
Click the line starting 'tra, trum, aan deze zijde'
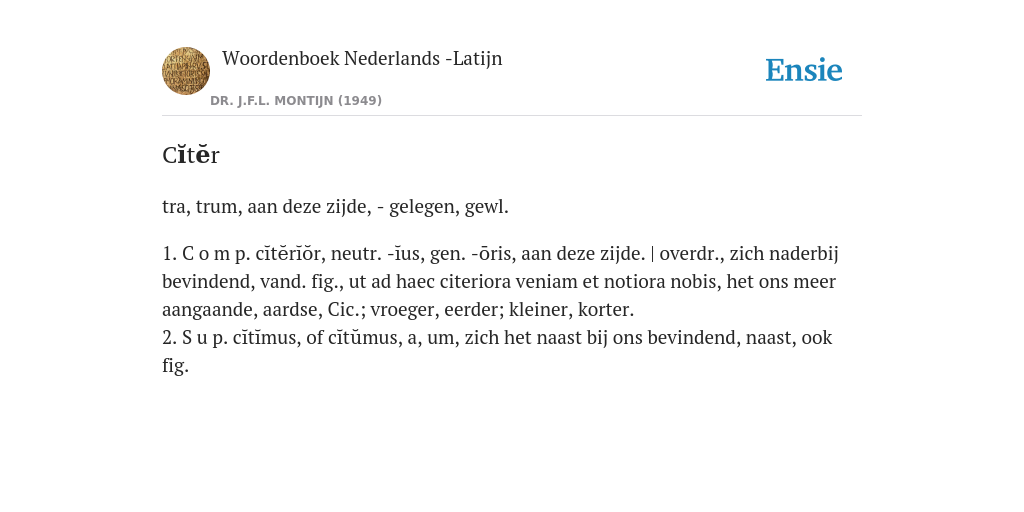tap(335, 207)
